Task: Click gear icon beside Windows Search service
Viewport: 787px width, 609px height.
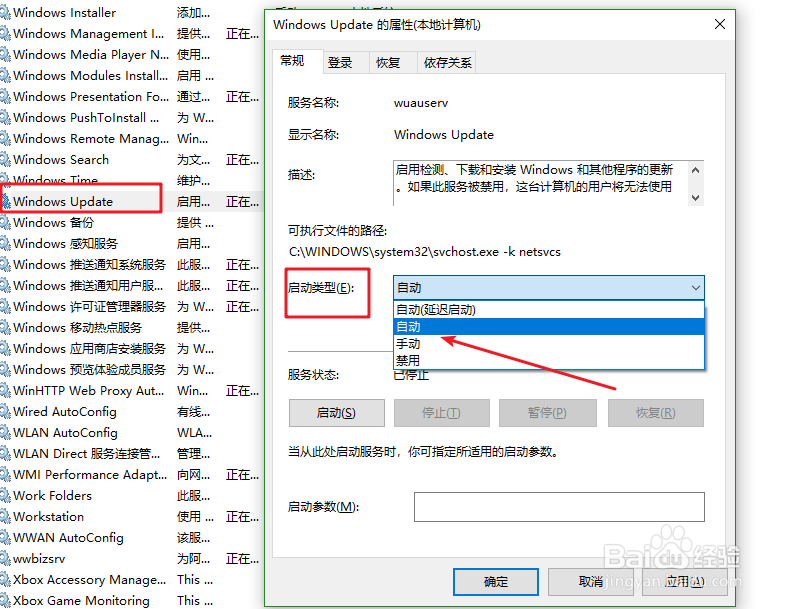Action: [x=6, y=160]
